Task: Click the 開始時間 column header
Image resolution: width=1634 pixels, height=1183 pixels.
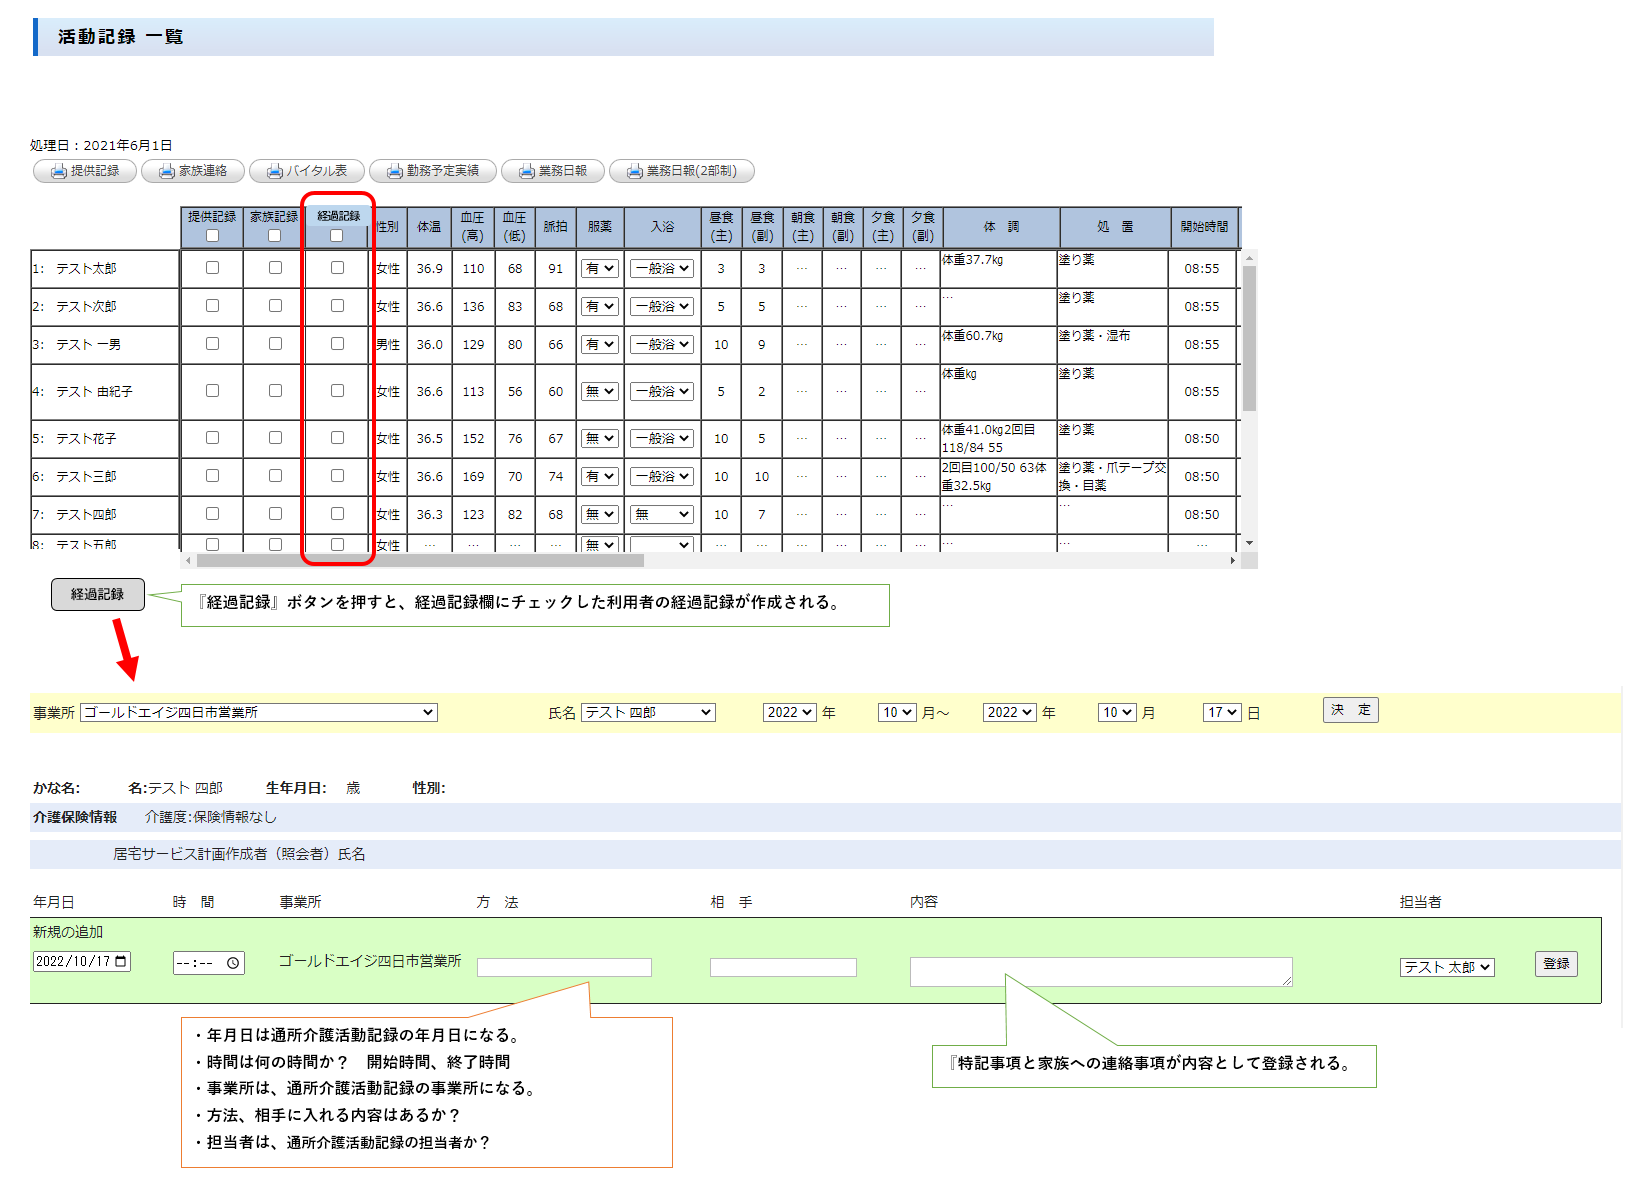Action: click(1204, 227)
